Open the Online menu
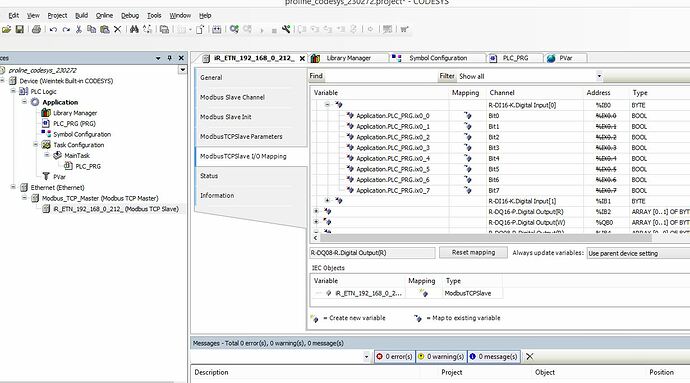Image resolution: width=690 pixels, height=383 pixels. 104,15
